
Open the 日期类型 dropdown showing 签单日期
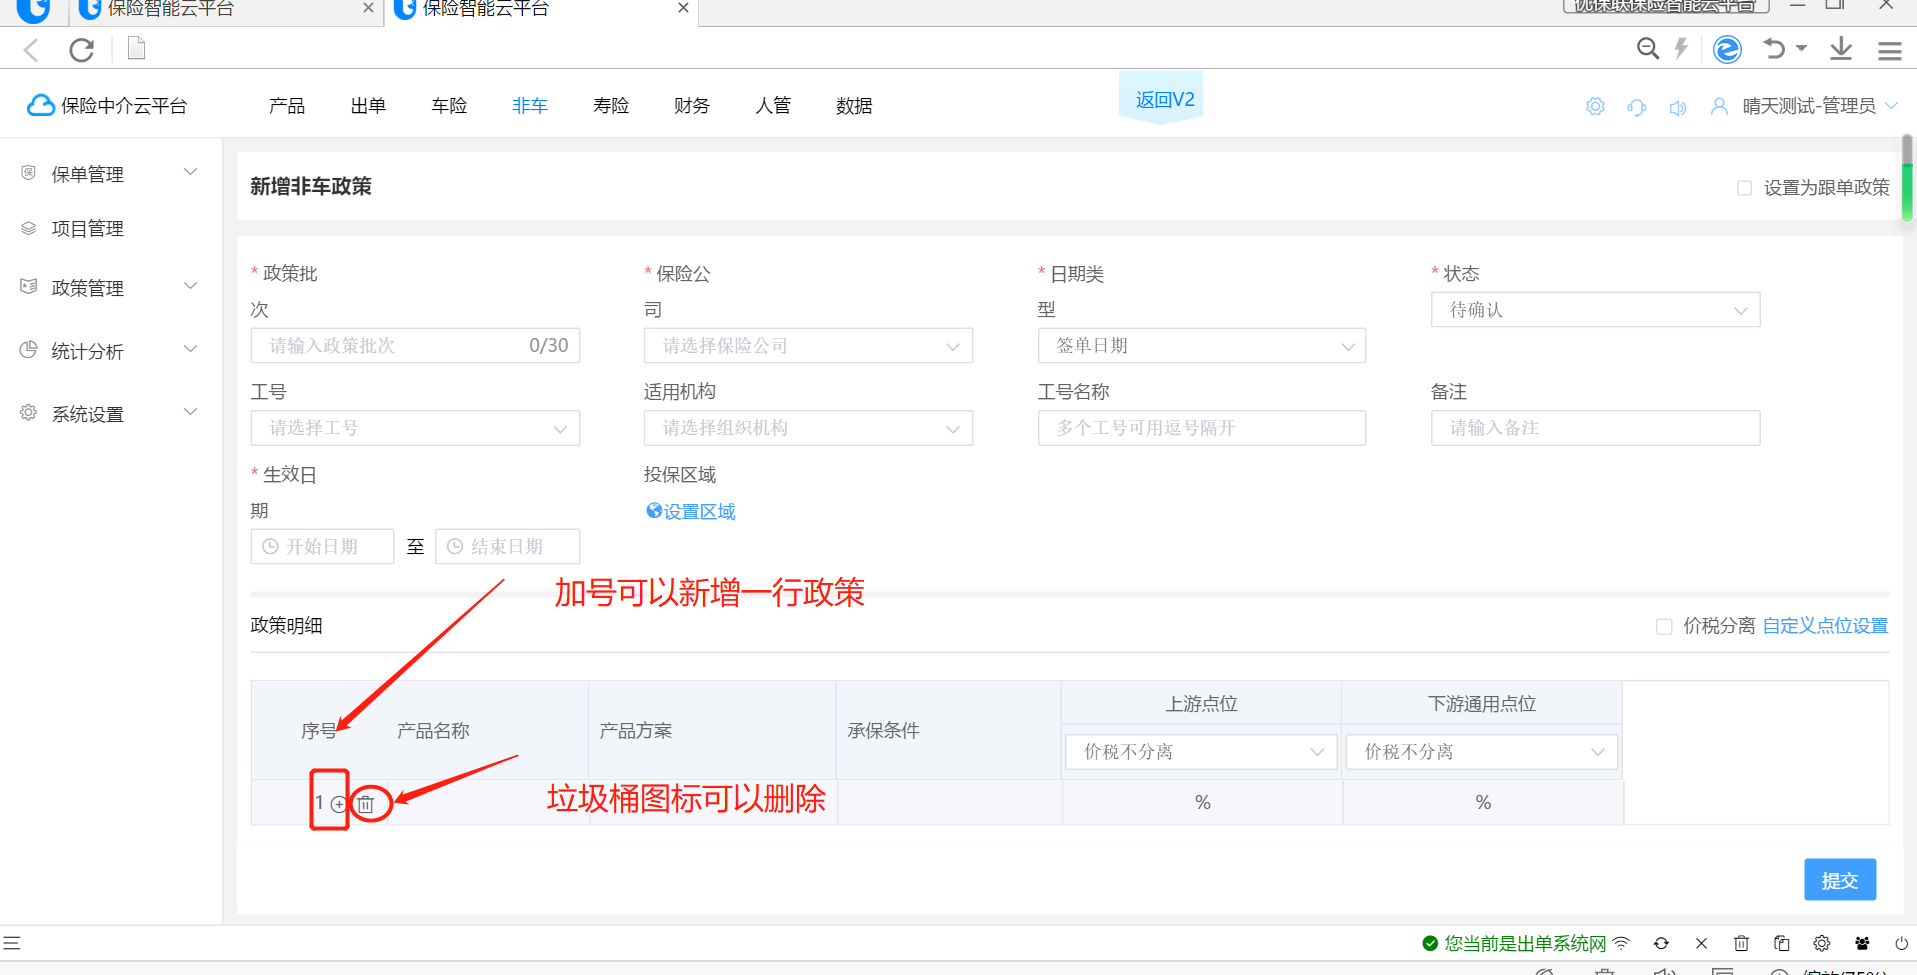[1202, 346]
